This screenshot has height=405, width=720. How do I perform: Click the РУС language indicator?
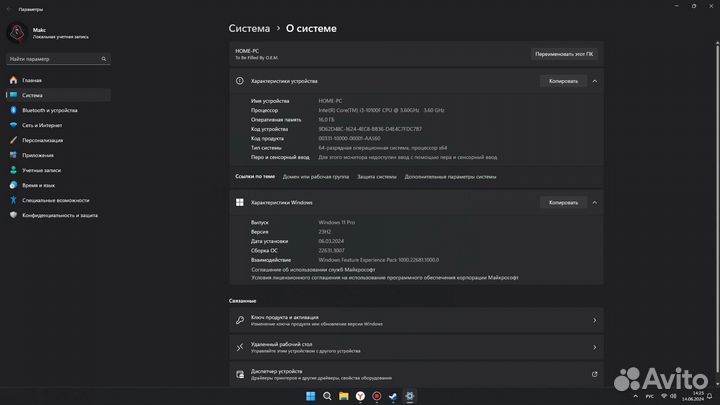(650, 396)
